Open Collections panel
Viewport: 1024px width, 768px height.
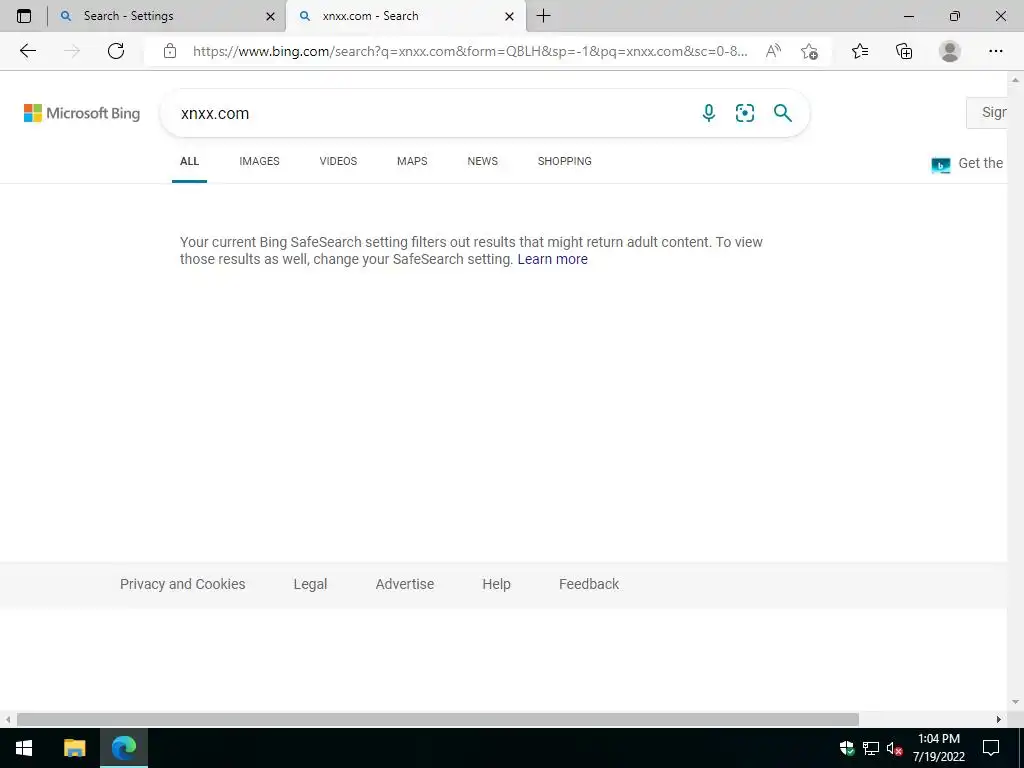[904, 51]
